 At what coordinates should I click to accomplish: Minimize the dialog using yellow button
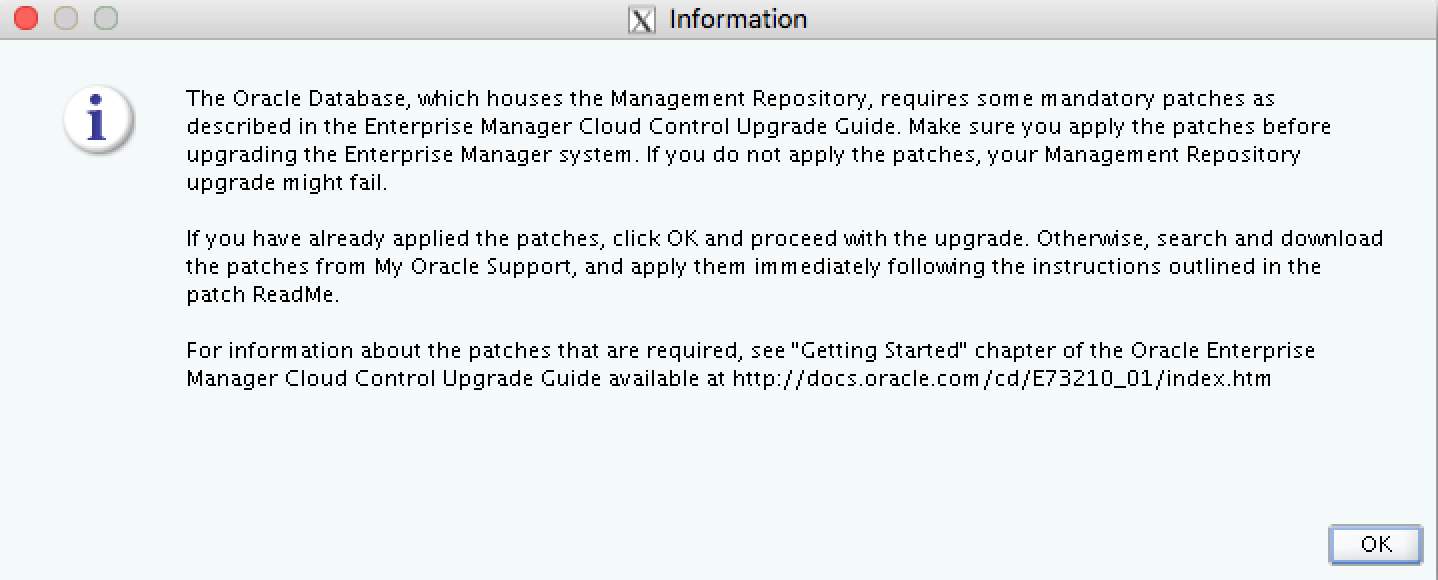[x=65, y=19]
